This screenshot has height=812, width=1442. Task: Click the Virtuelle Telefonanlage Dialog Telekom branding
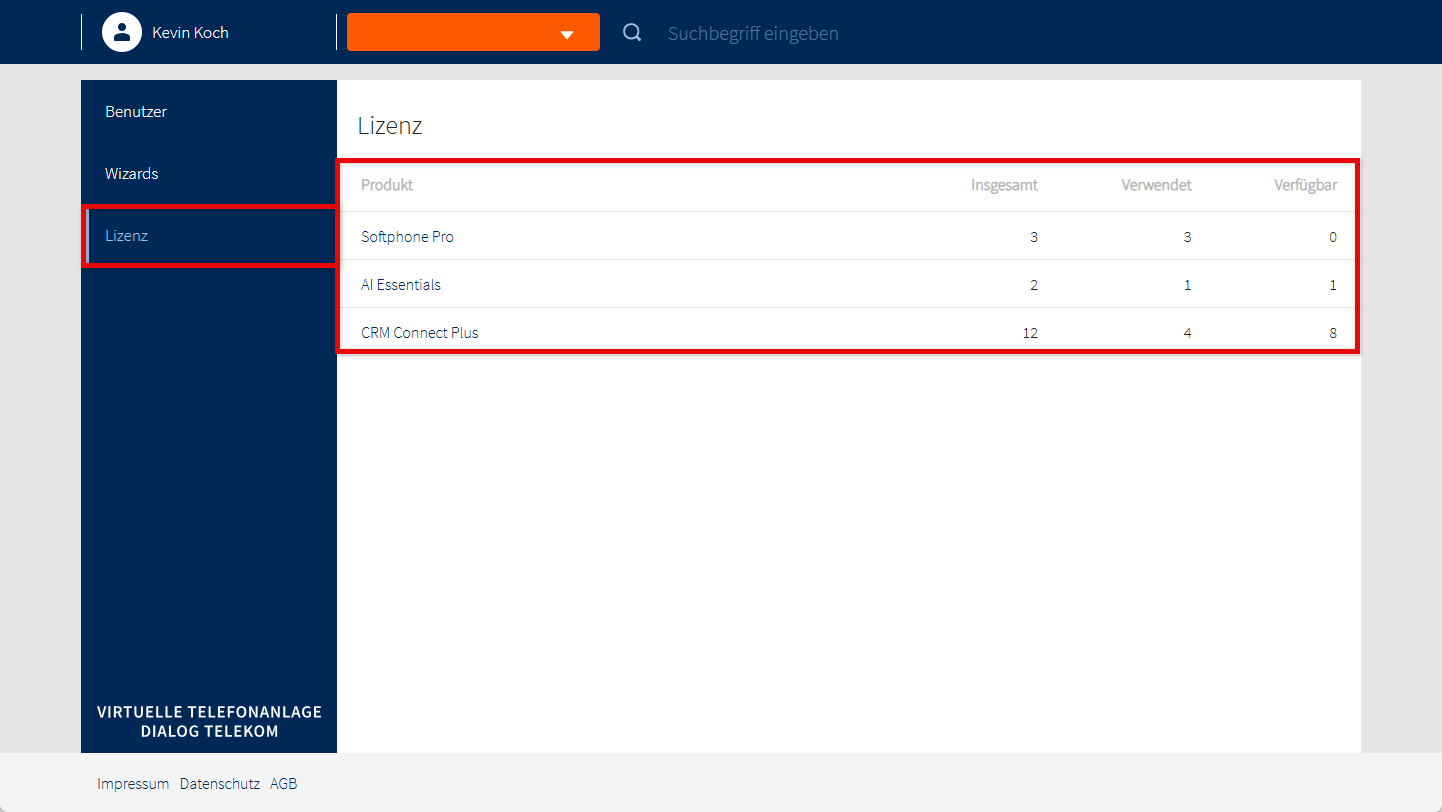[x=209, y=721]
